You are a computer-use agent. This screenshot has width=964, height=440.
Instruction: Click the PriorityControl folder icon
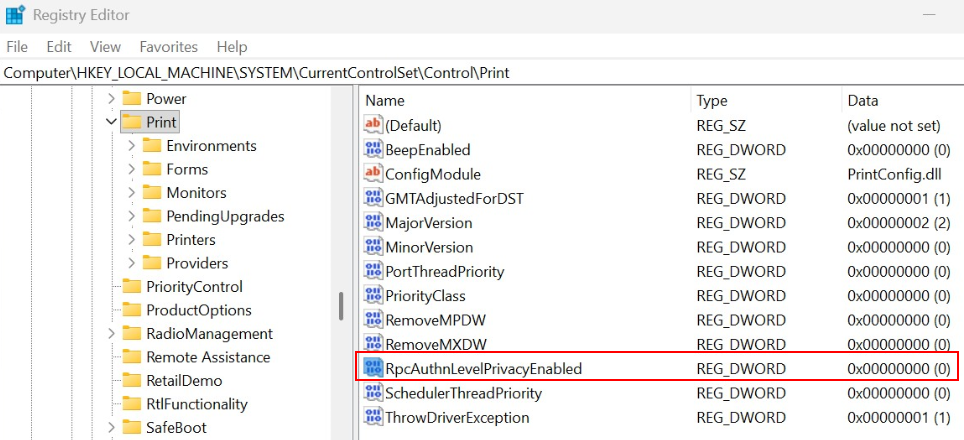coord(132,286)
